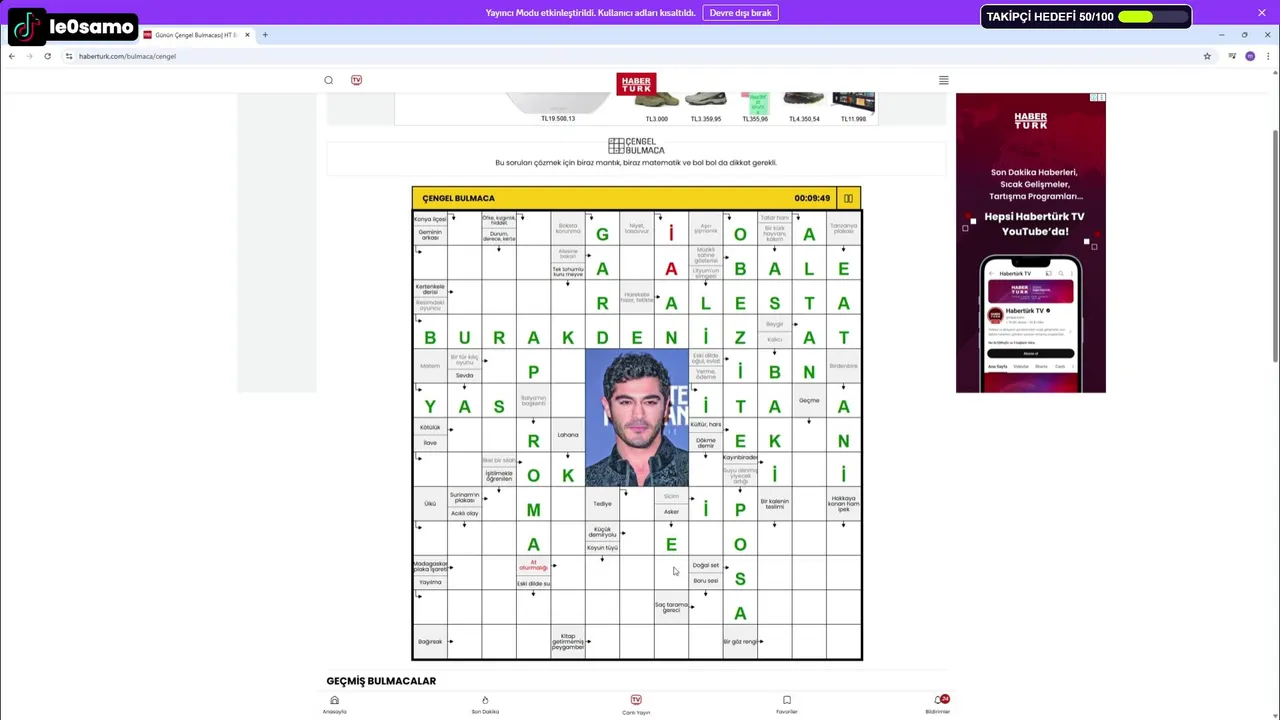1280x720 pixels.
Task: Click the Açıklı olay clue
Action: [464, 513]
